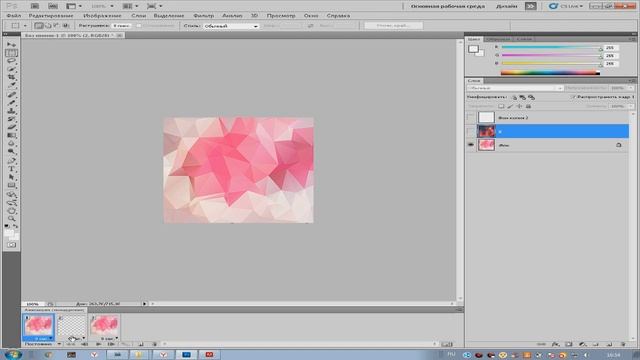Select 'Основная рабочая среда' workspace
Image resolution: width=640 pixels, height=360 pixels.
click(x=448, y=6)
